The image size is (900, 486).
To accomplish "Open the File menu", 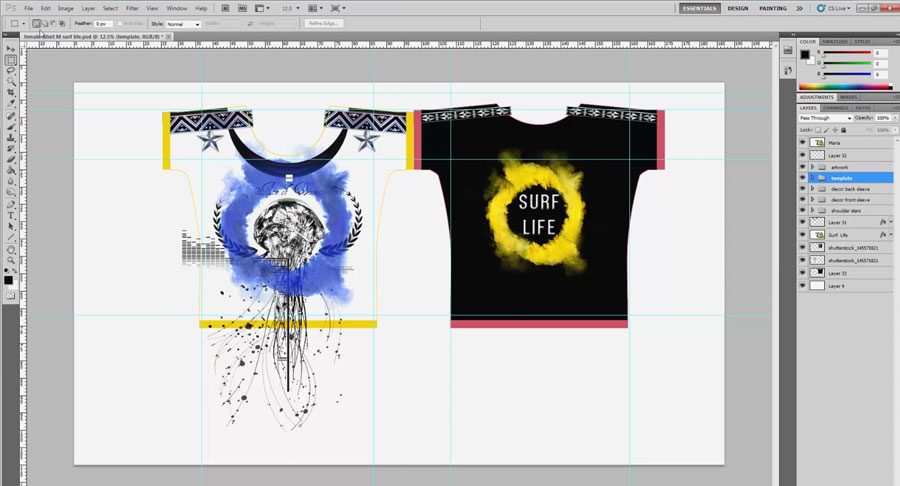I will 29,8.
